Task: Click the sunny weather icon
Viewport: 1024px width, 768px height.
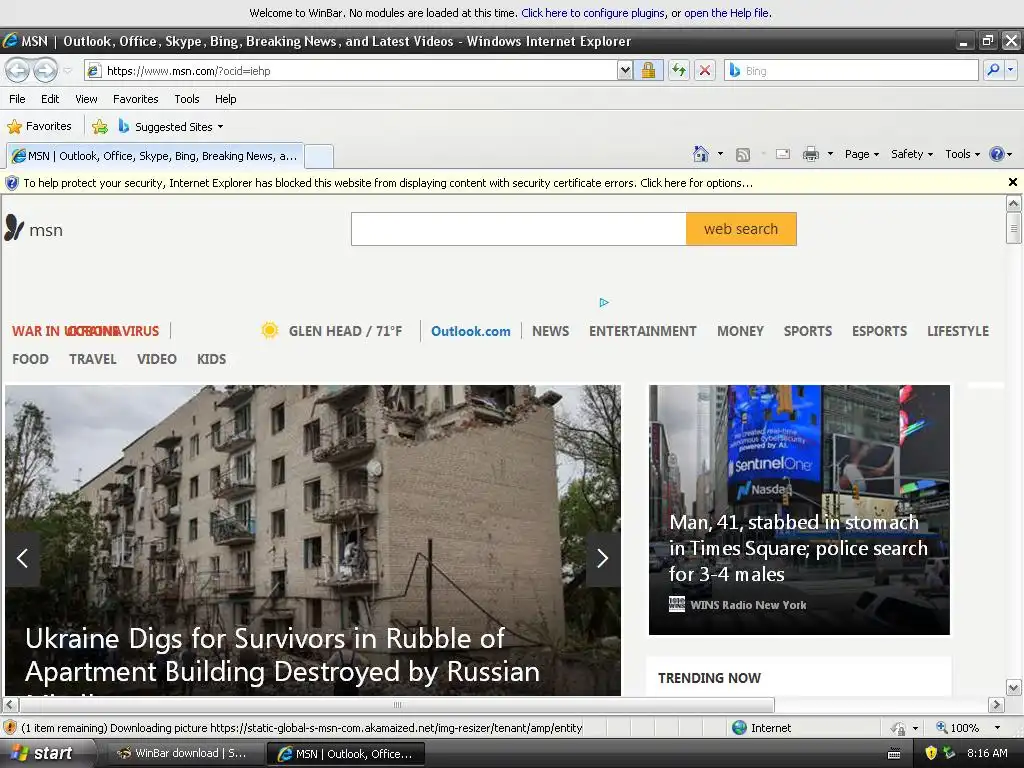Action: pyautogui.click(x=269, y=330)
